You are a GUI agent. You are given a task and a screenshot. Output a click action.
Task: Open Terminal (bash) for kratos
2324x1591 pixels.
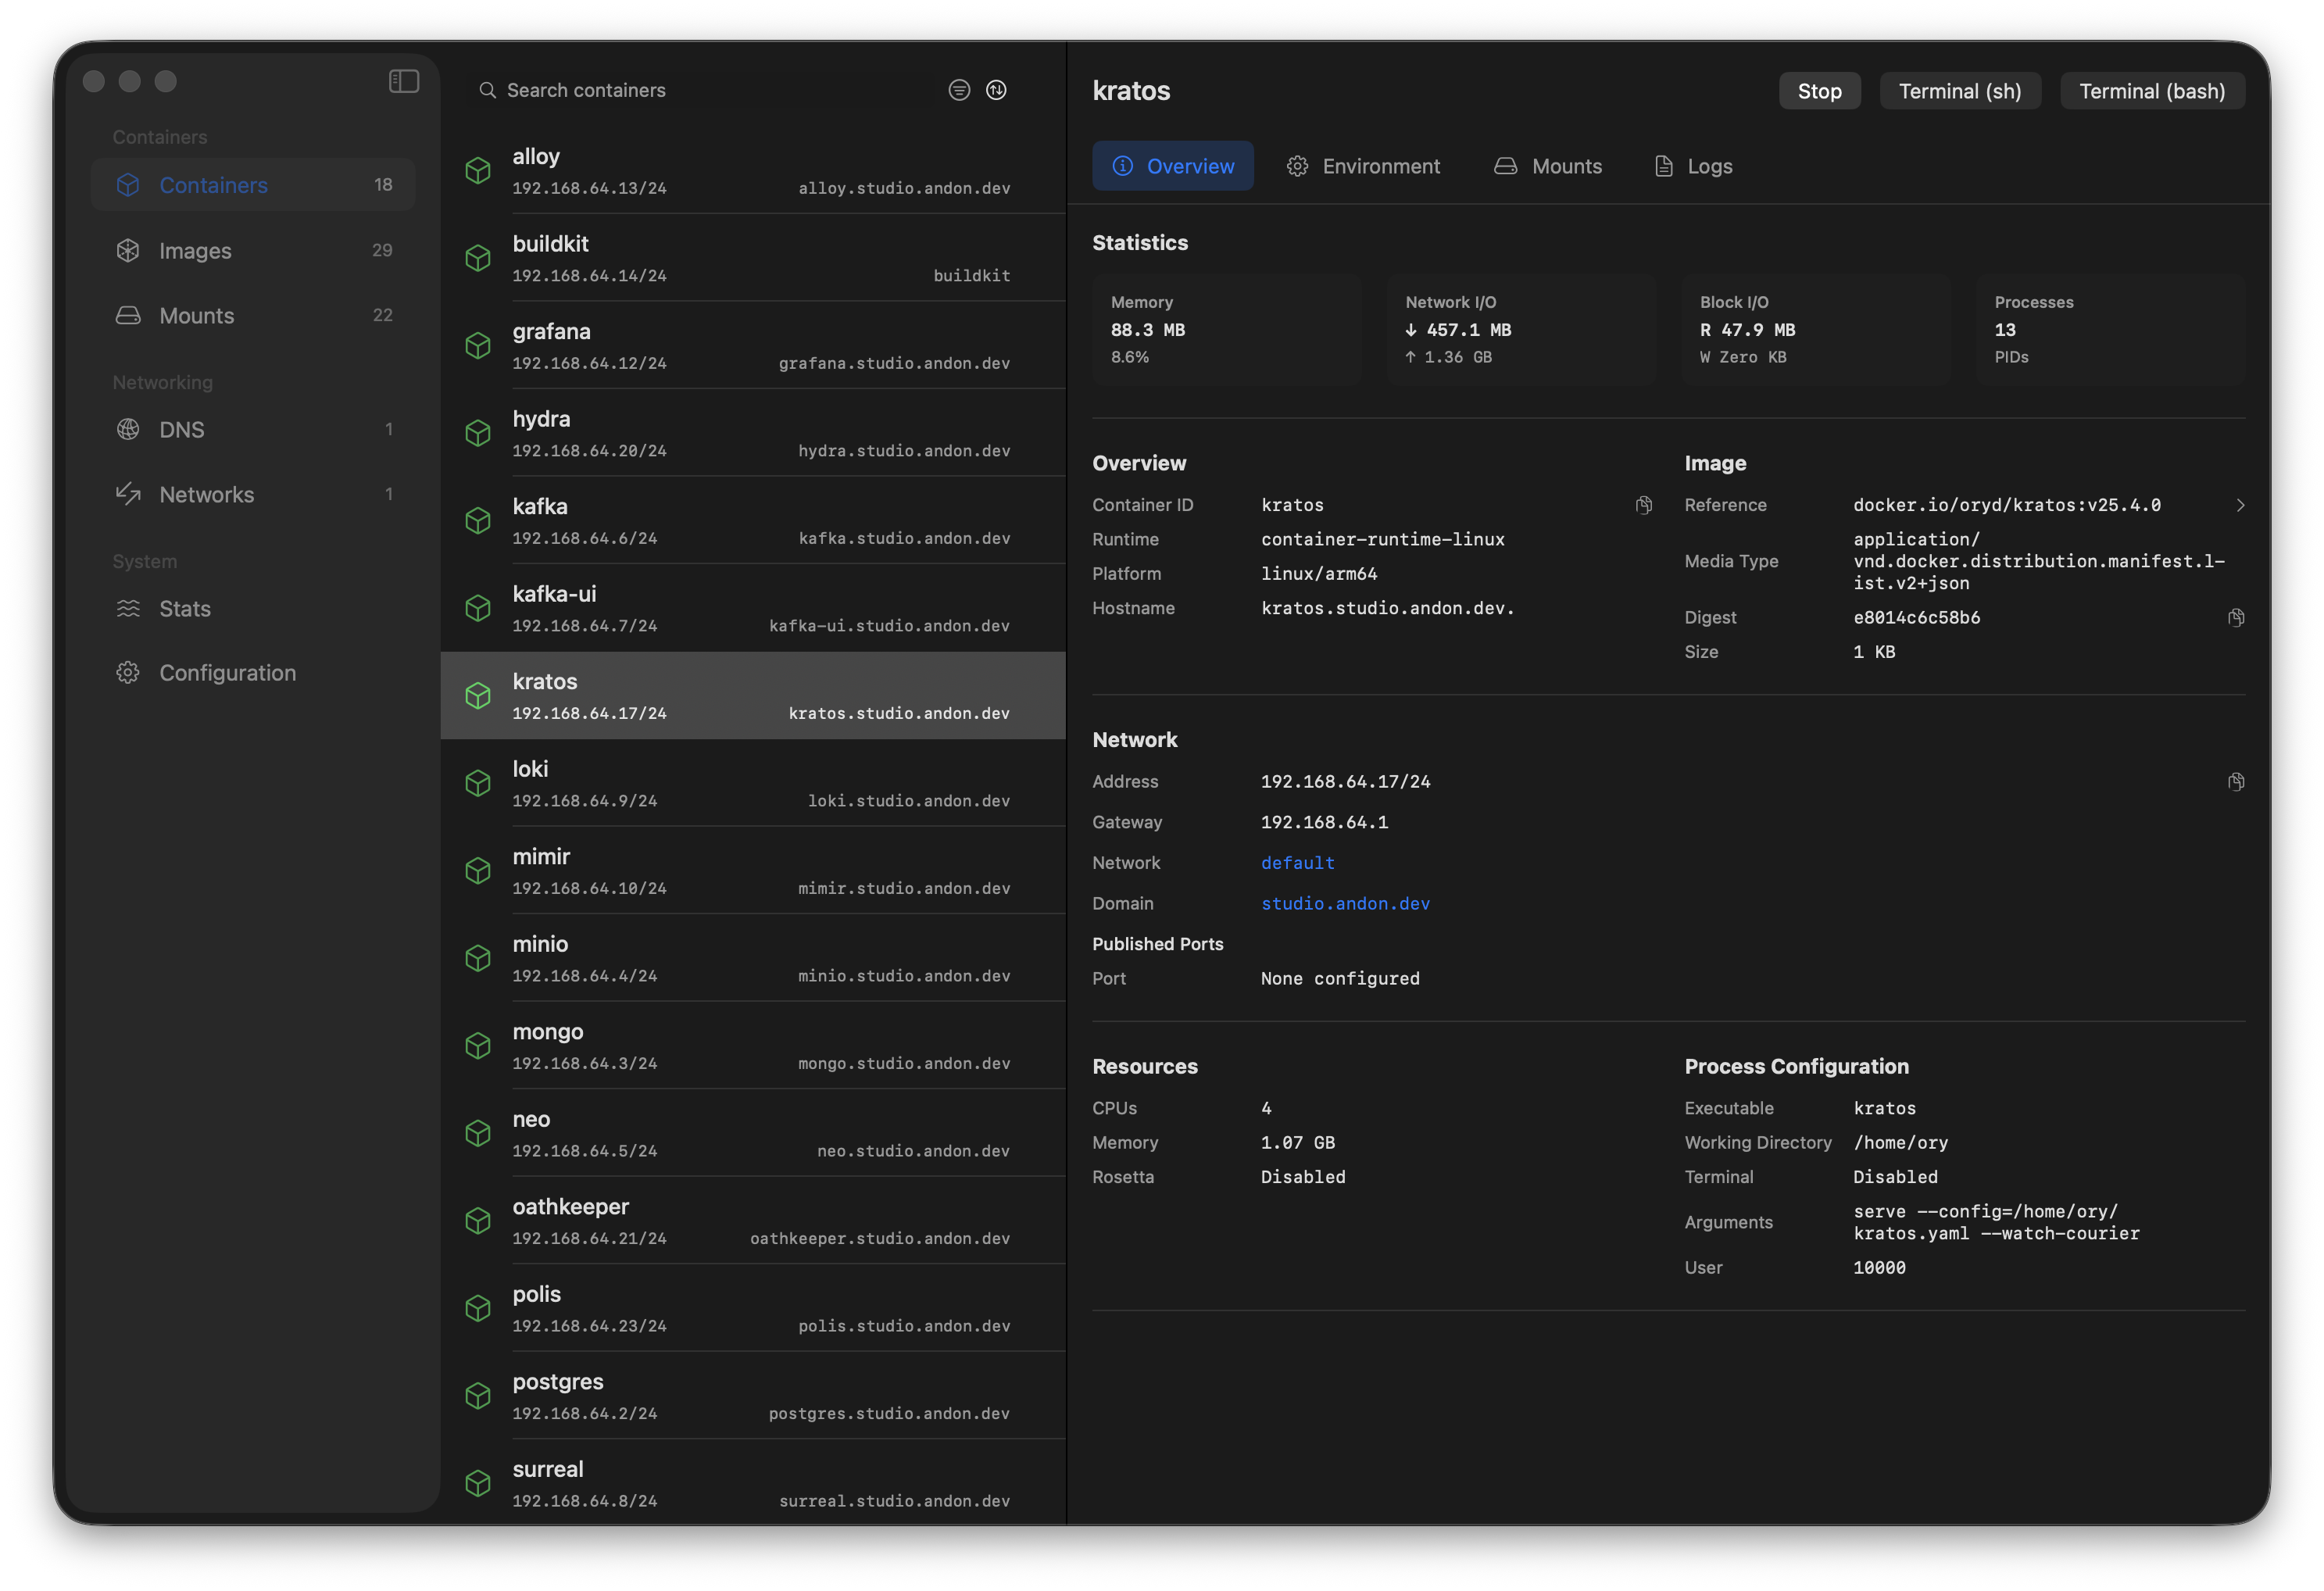2151,91
